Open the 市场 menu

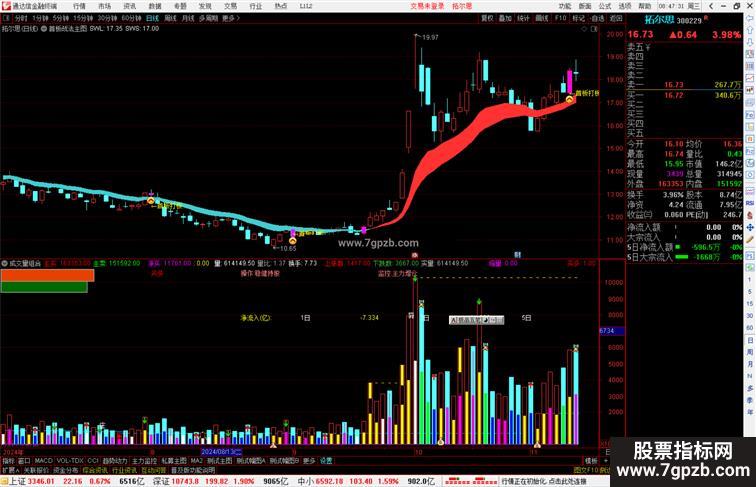(x=105, y=6)
